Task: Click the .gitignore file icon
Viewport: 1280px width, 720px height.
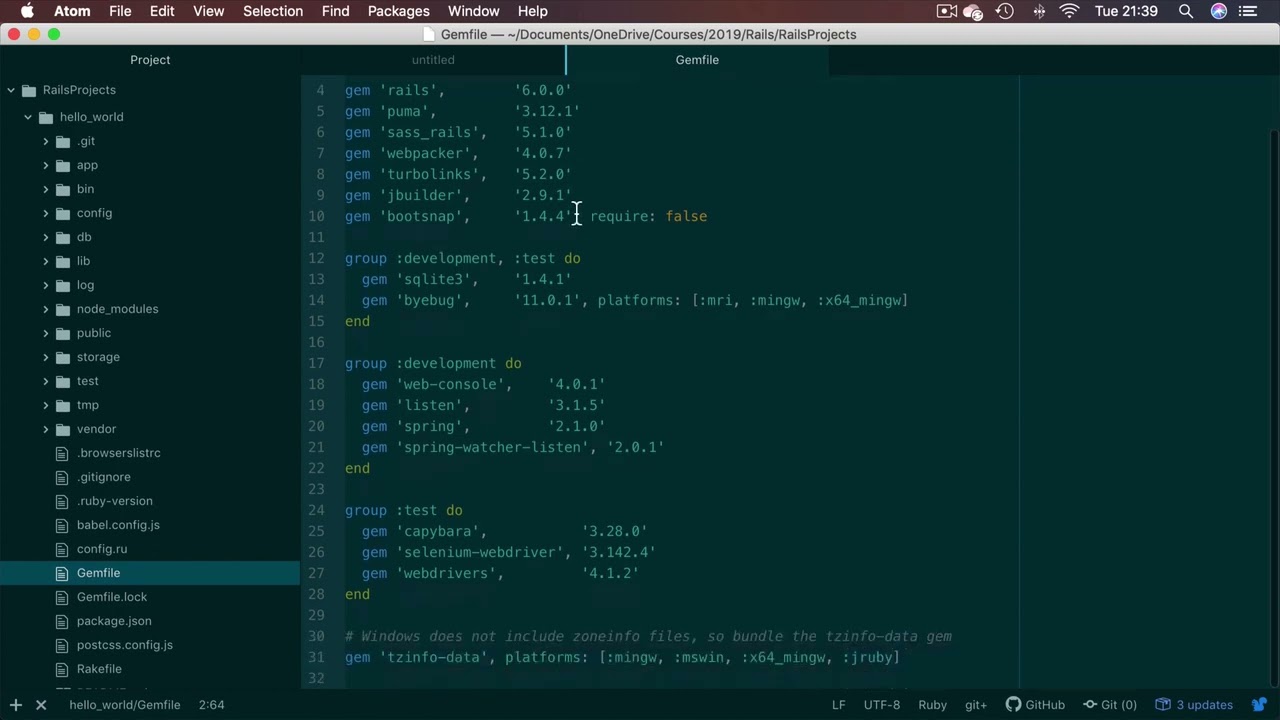Action: pyautogui.click(x=61, y=477)
